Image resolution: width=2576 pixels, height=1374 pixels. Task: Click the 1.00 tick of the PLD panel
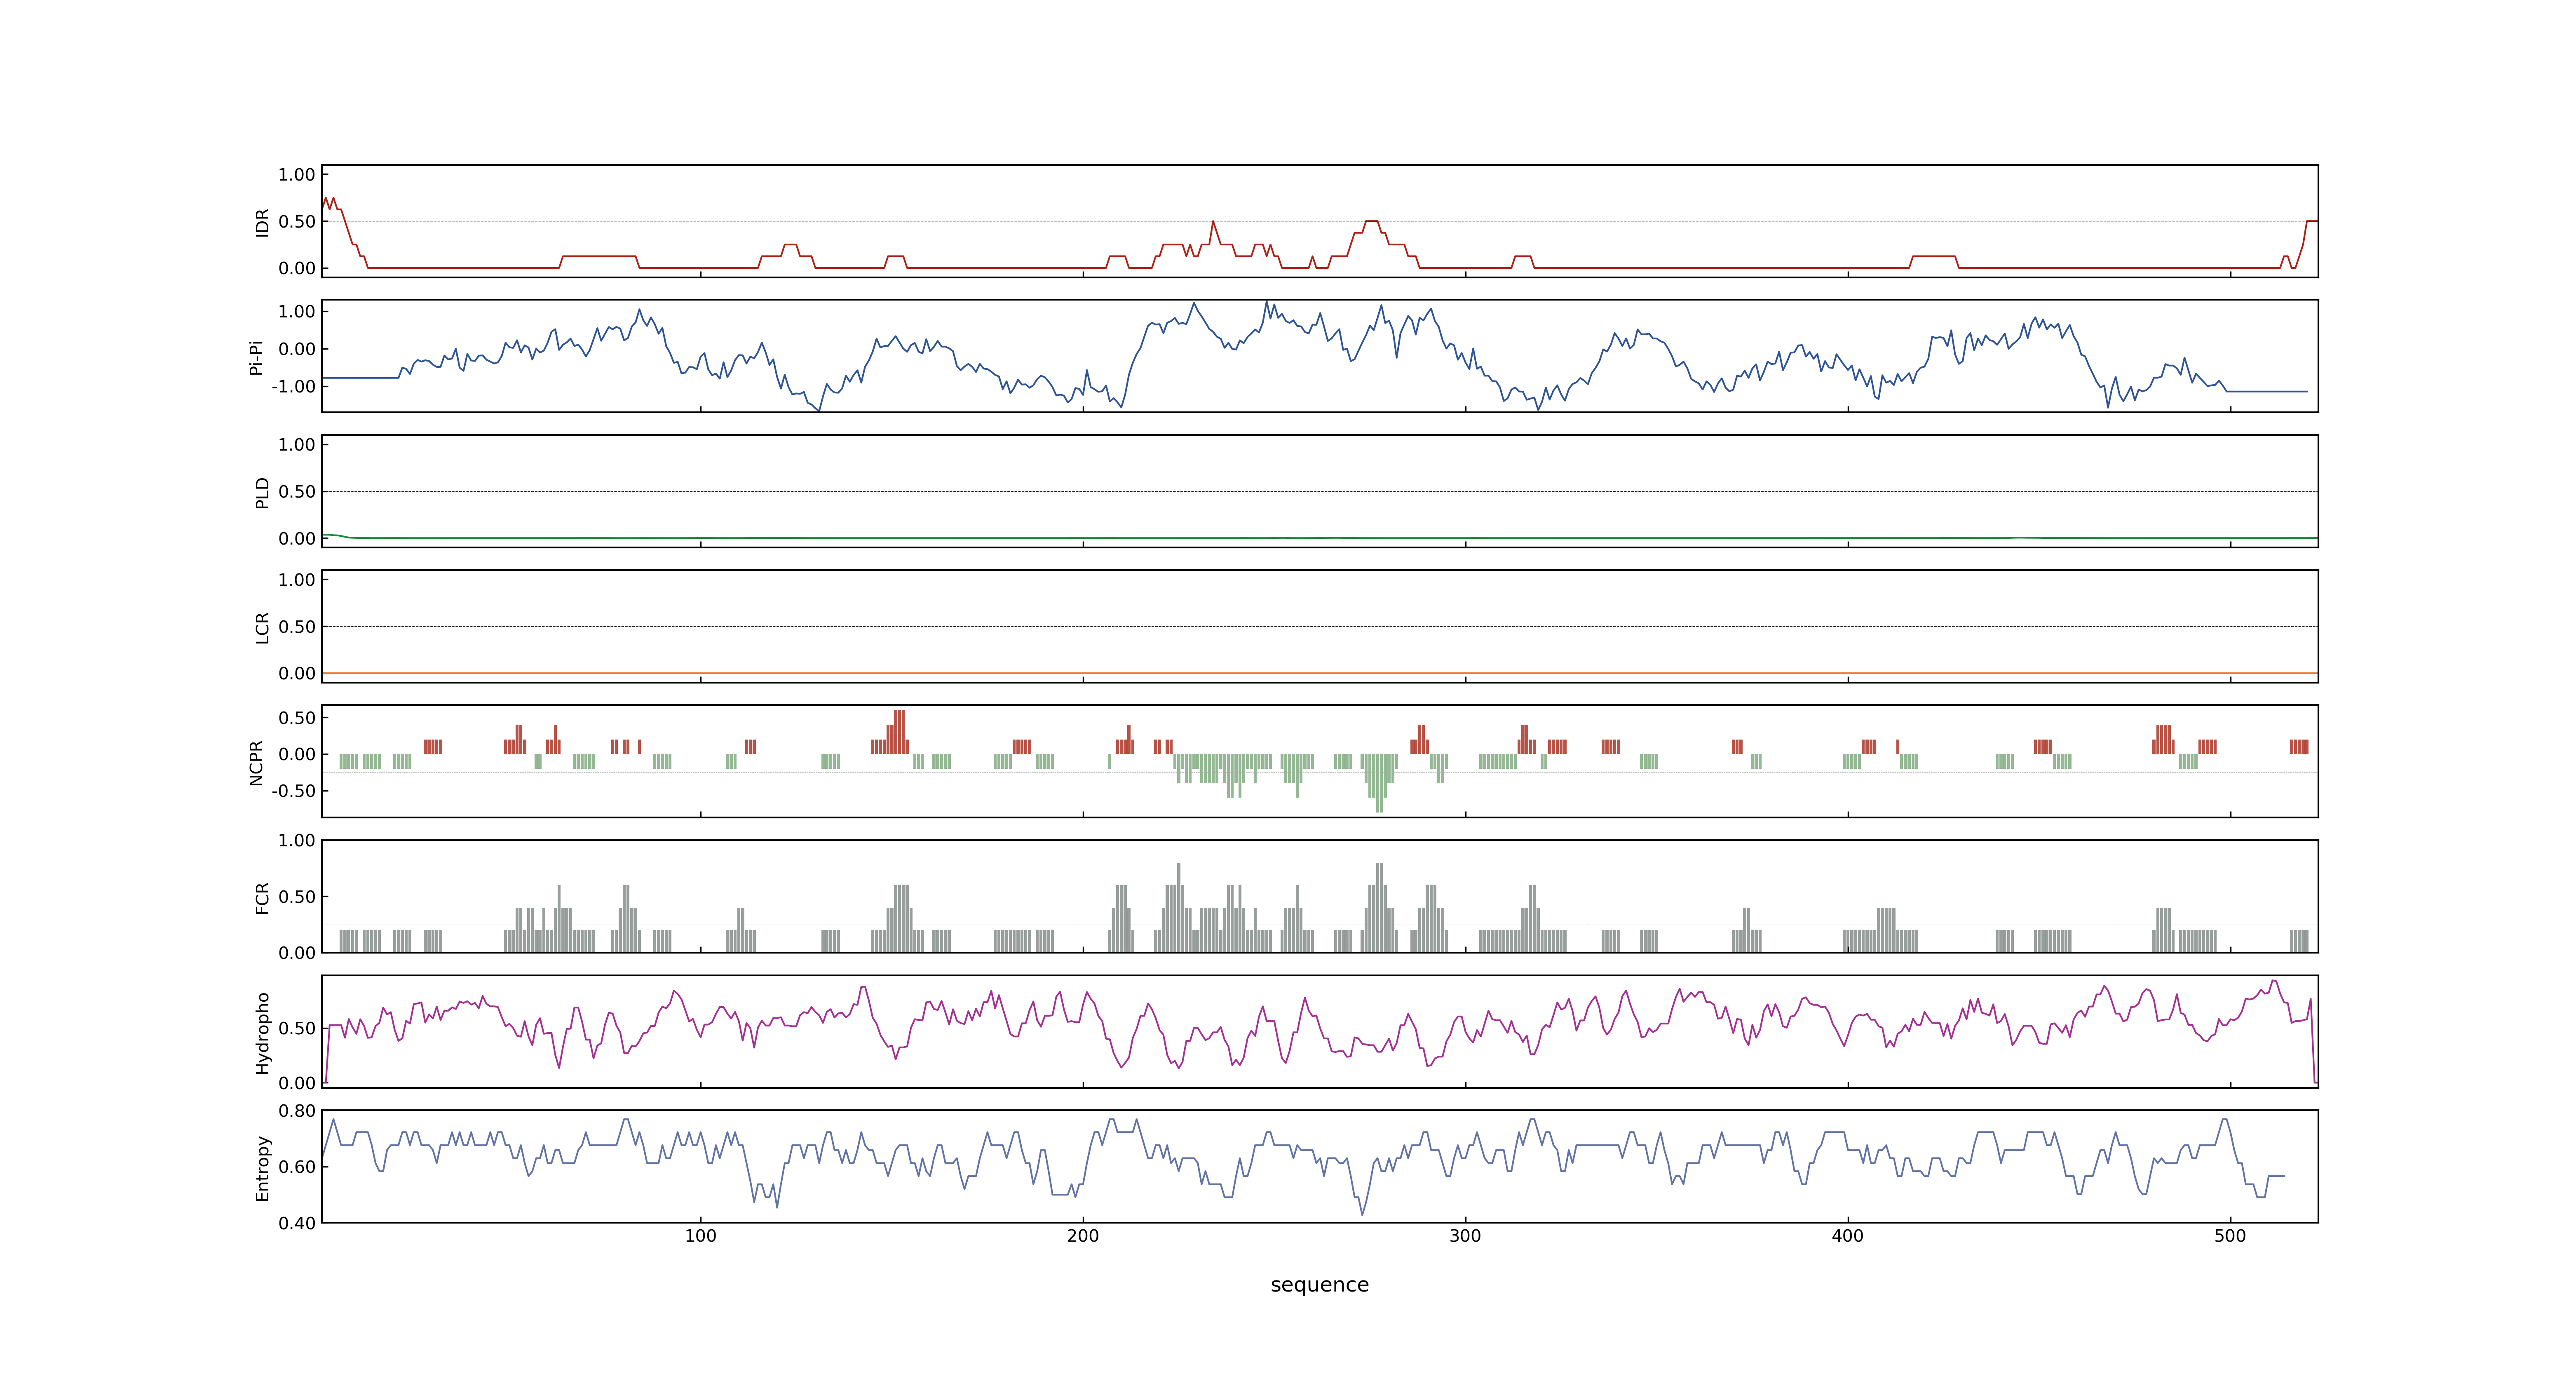click(x=297, y=445)
